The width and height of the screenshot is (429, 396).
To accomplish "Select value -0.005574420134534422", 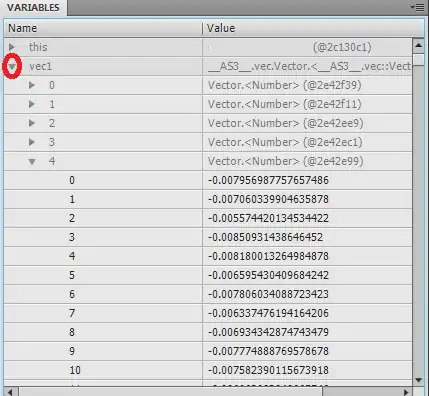I will click(268, 218).
